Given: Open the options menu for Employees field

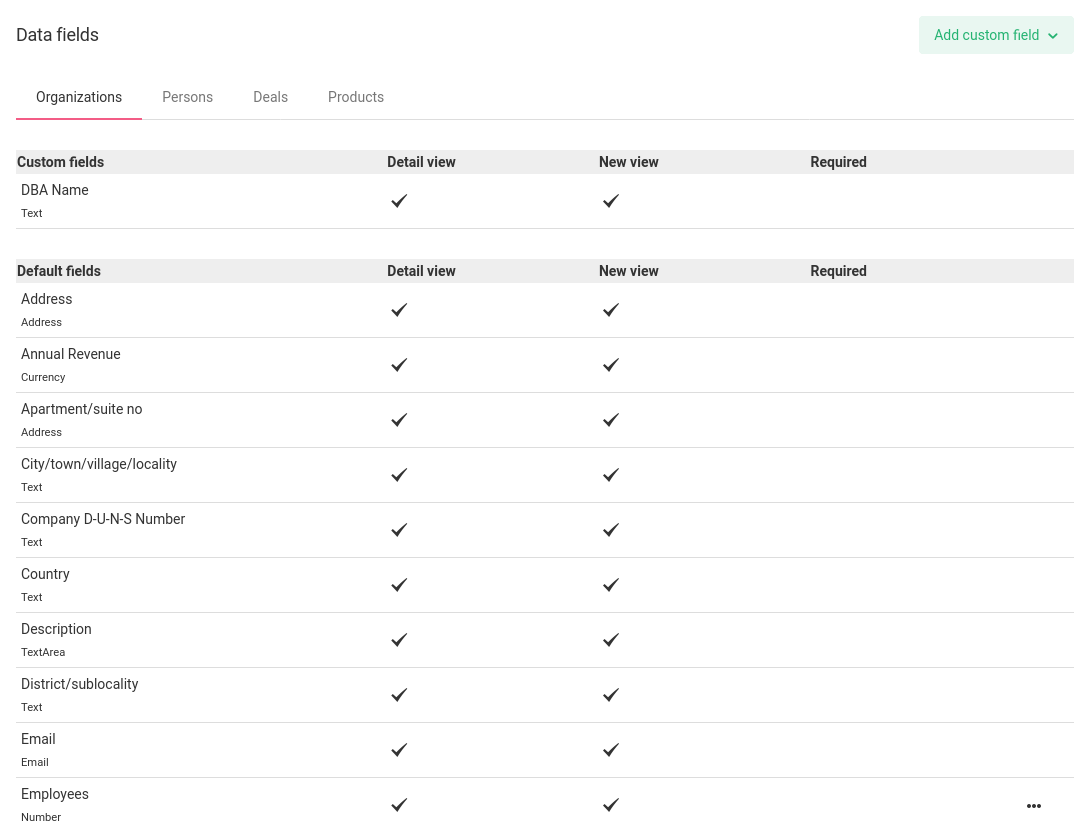Looking at the screenshot, I should point(1034,806).
